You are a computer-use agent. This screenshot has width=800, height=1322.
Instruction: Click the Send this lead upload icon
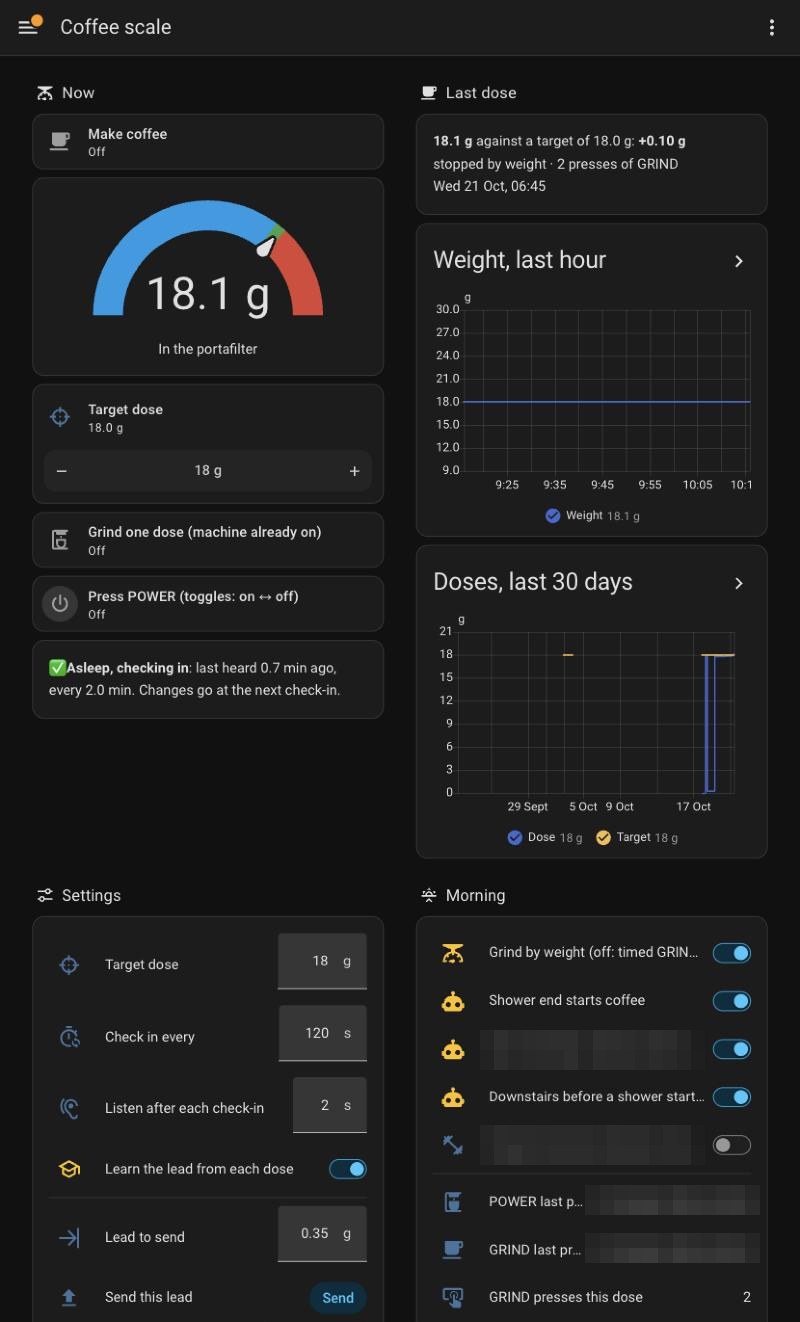pyautogui.click(x=69, y=1297)
